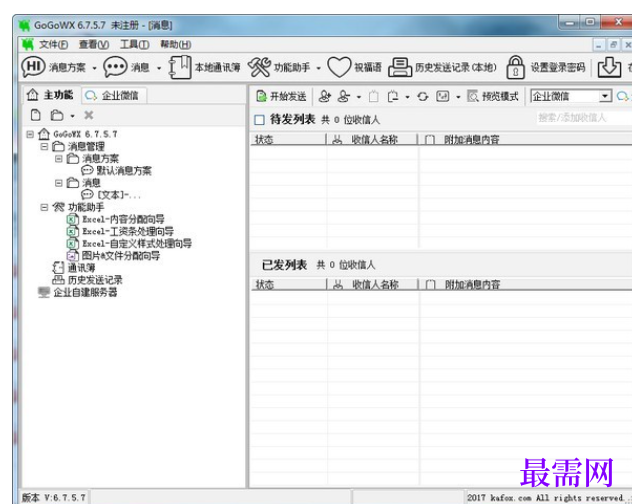Open dropdown arrow beside image attachment icon
The image size is (632, 504).
(458, 97)
